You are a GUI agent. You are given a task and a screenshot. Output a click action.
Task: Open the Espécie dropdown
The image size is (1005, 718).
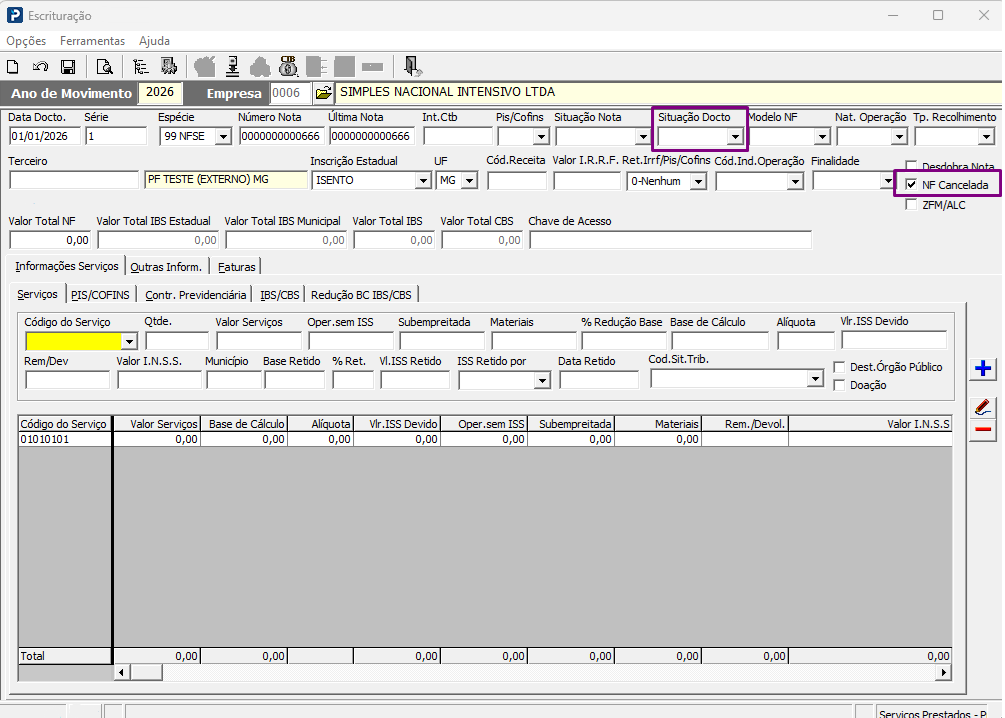tap(222, 137)
